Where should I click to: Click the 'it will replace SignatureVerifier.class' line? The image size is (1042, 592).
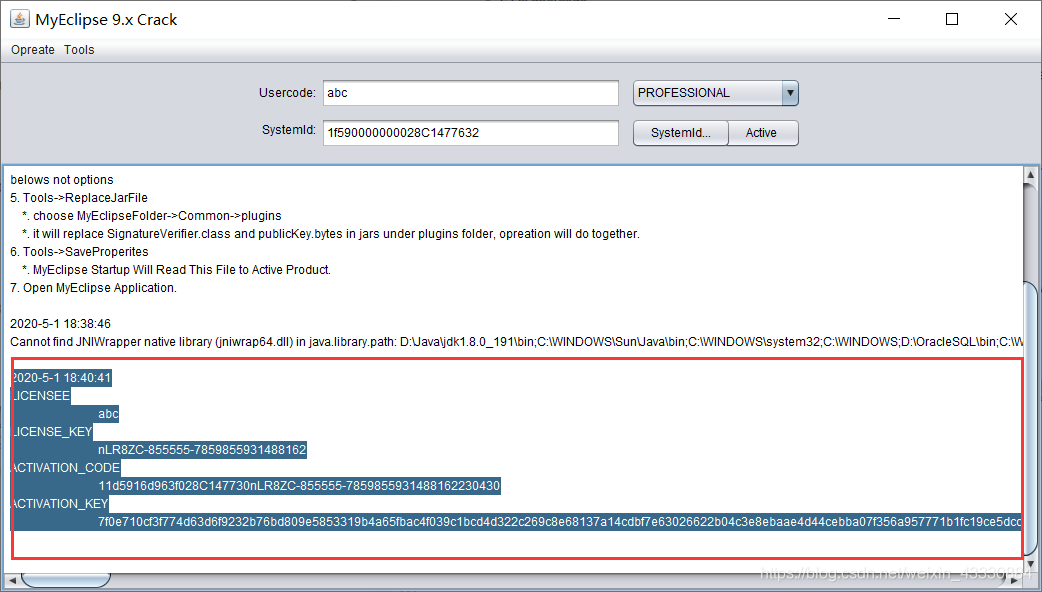pos(331,234)
